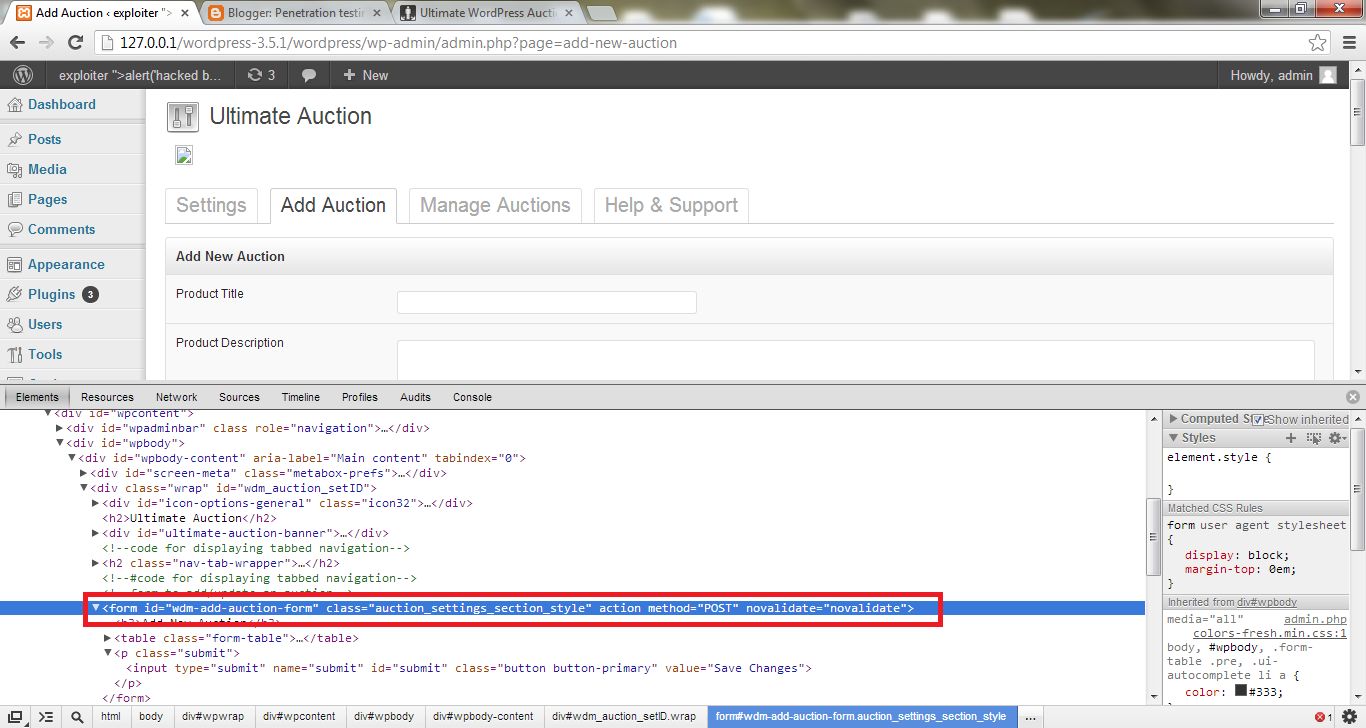Open the Help & Support tab
This screenshot has height=728, width=1366.
pyautogui.click(x=671, y=206)
